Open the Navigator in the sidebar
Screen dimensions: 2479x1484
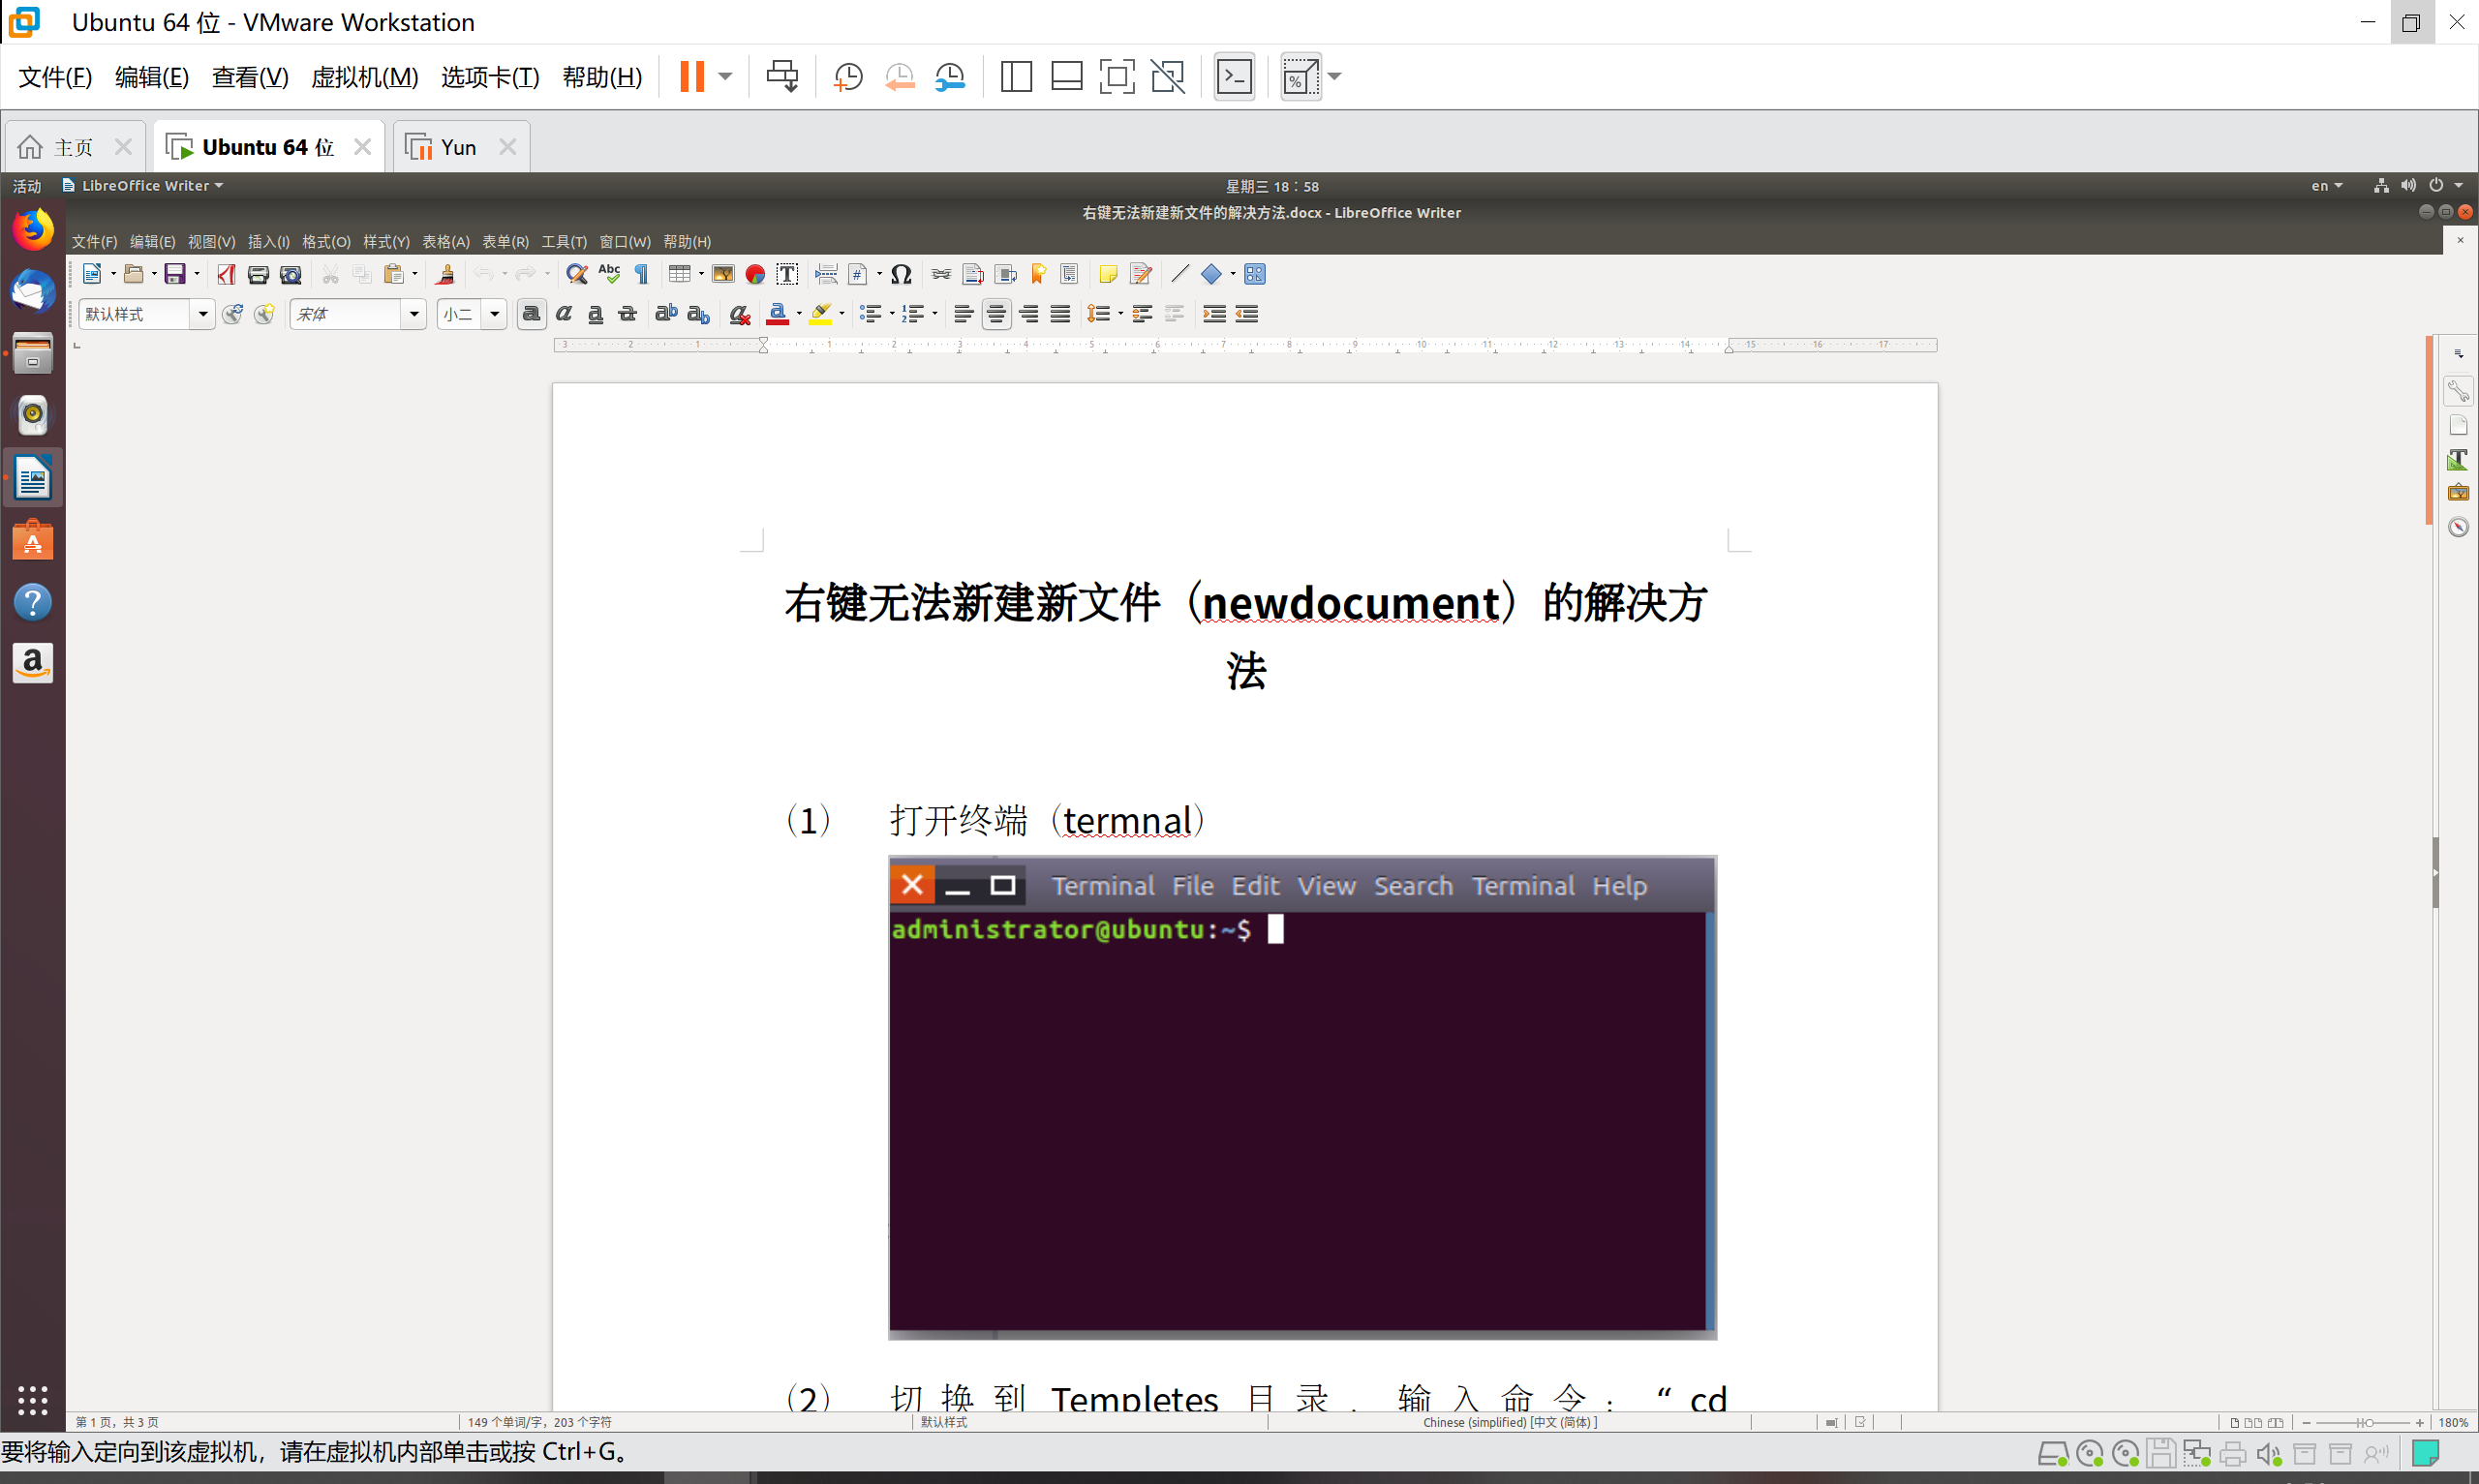(x=2458, y=527)
